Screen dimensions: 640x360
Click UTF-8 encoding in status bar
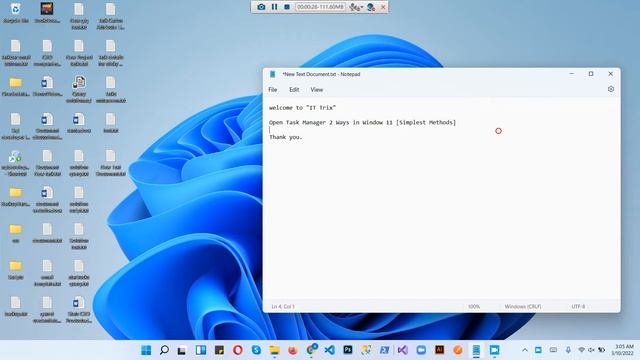pos(578,307)
